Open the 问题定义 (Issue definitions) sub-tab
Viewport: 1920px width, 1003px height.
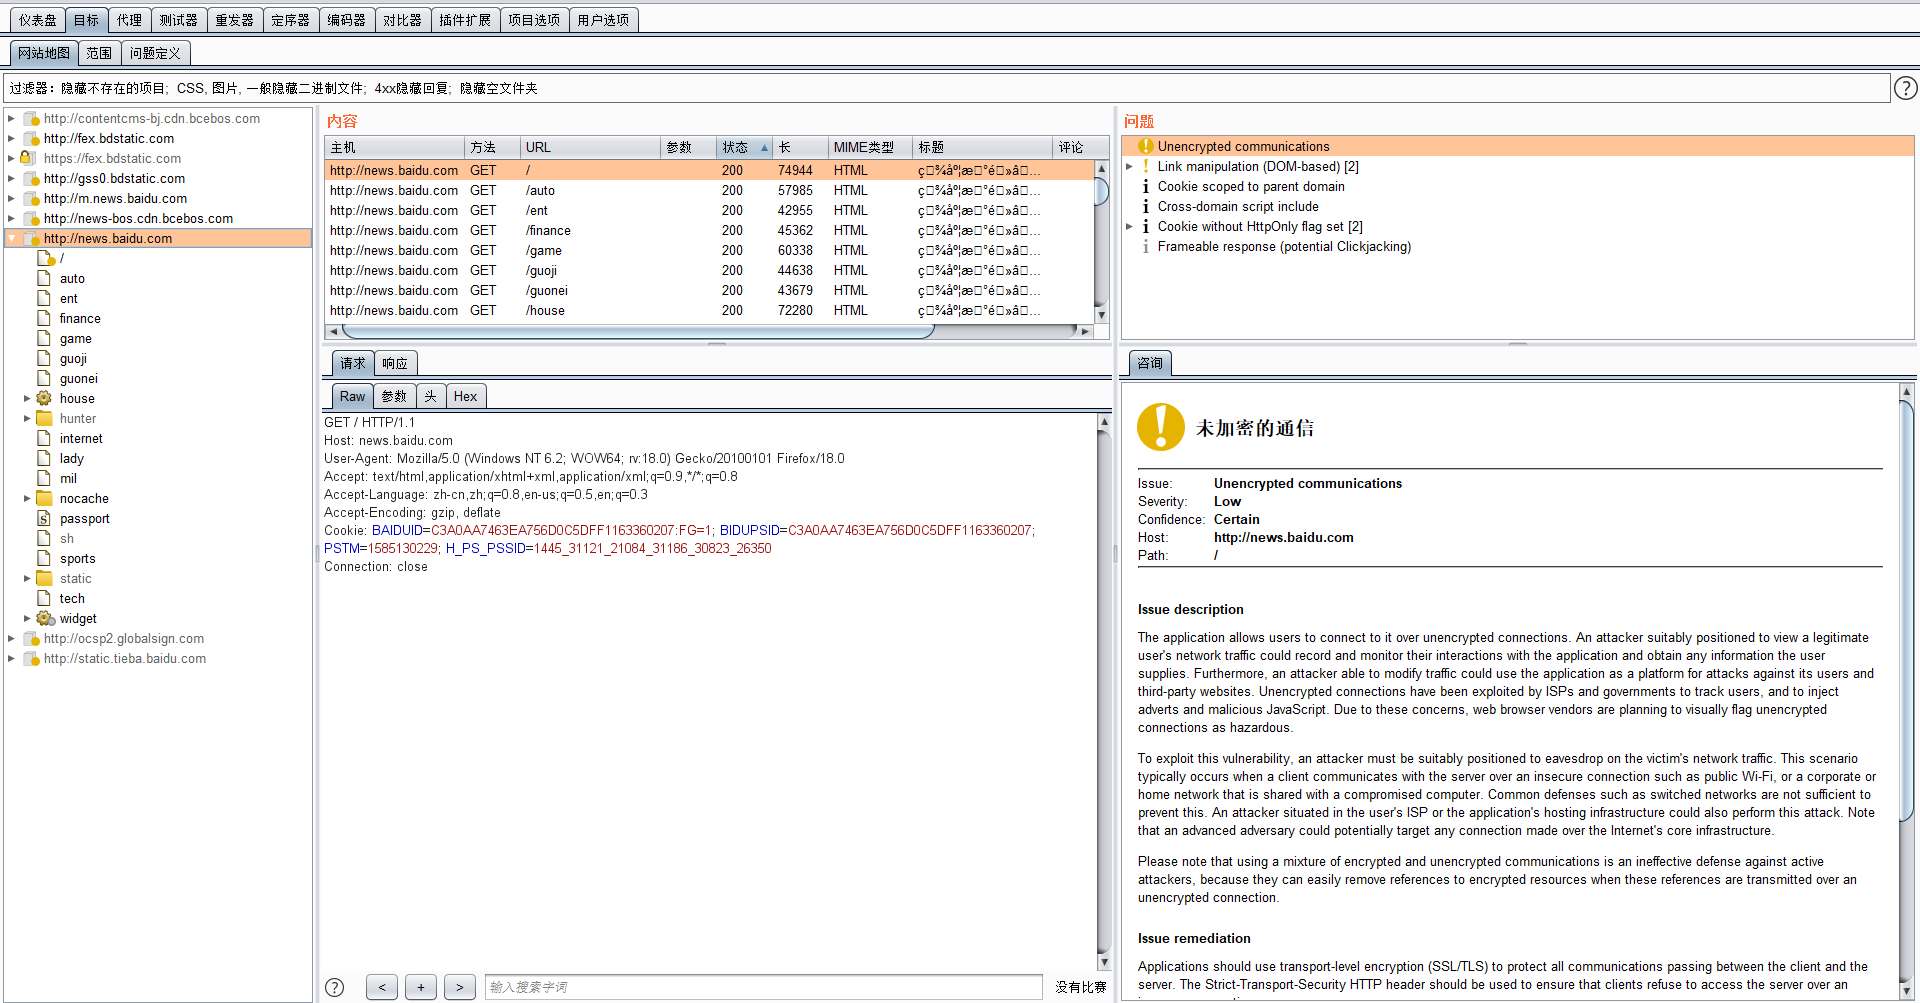[x=155, y=53]
